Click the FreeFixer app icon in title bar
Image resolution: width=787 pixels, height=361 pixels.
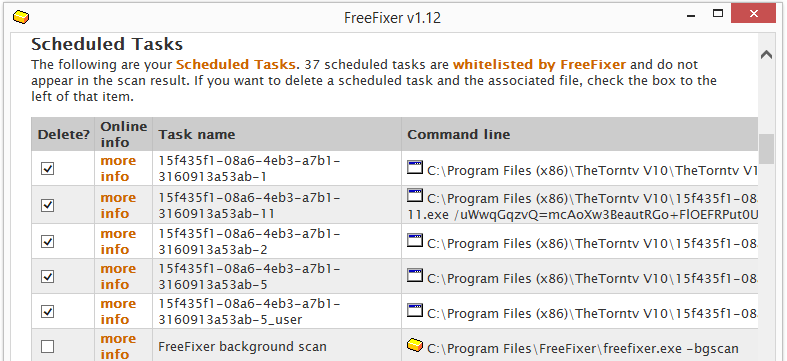[x=21, y=18]
